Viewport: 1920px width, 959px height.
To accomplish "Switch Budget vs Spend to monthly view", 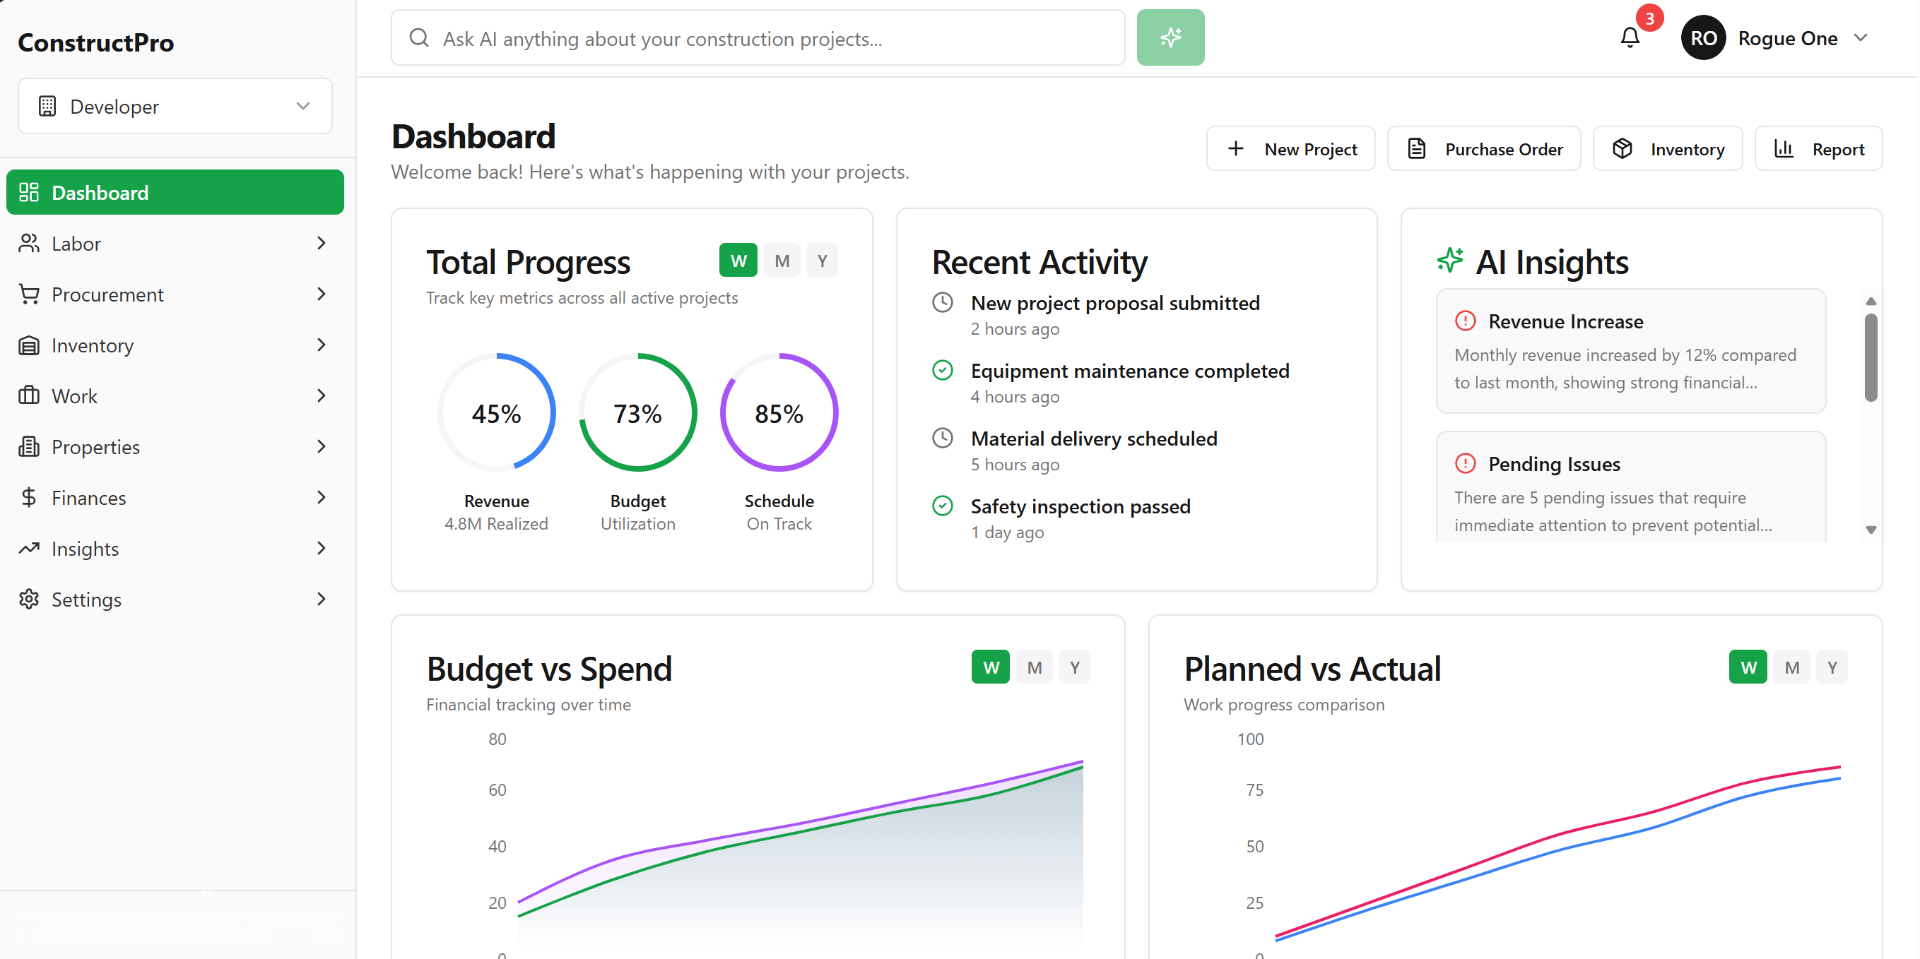I will coord(1035,666).
